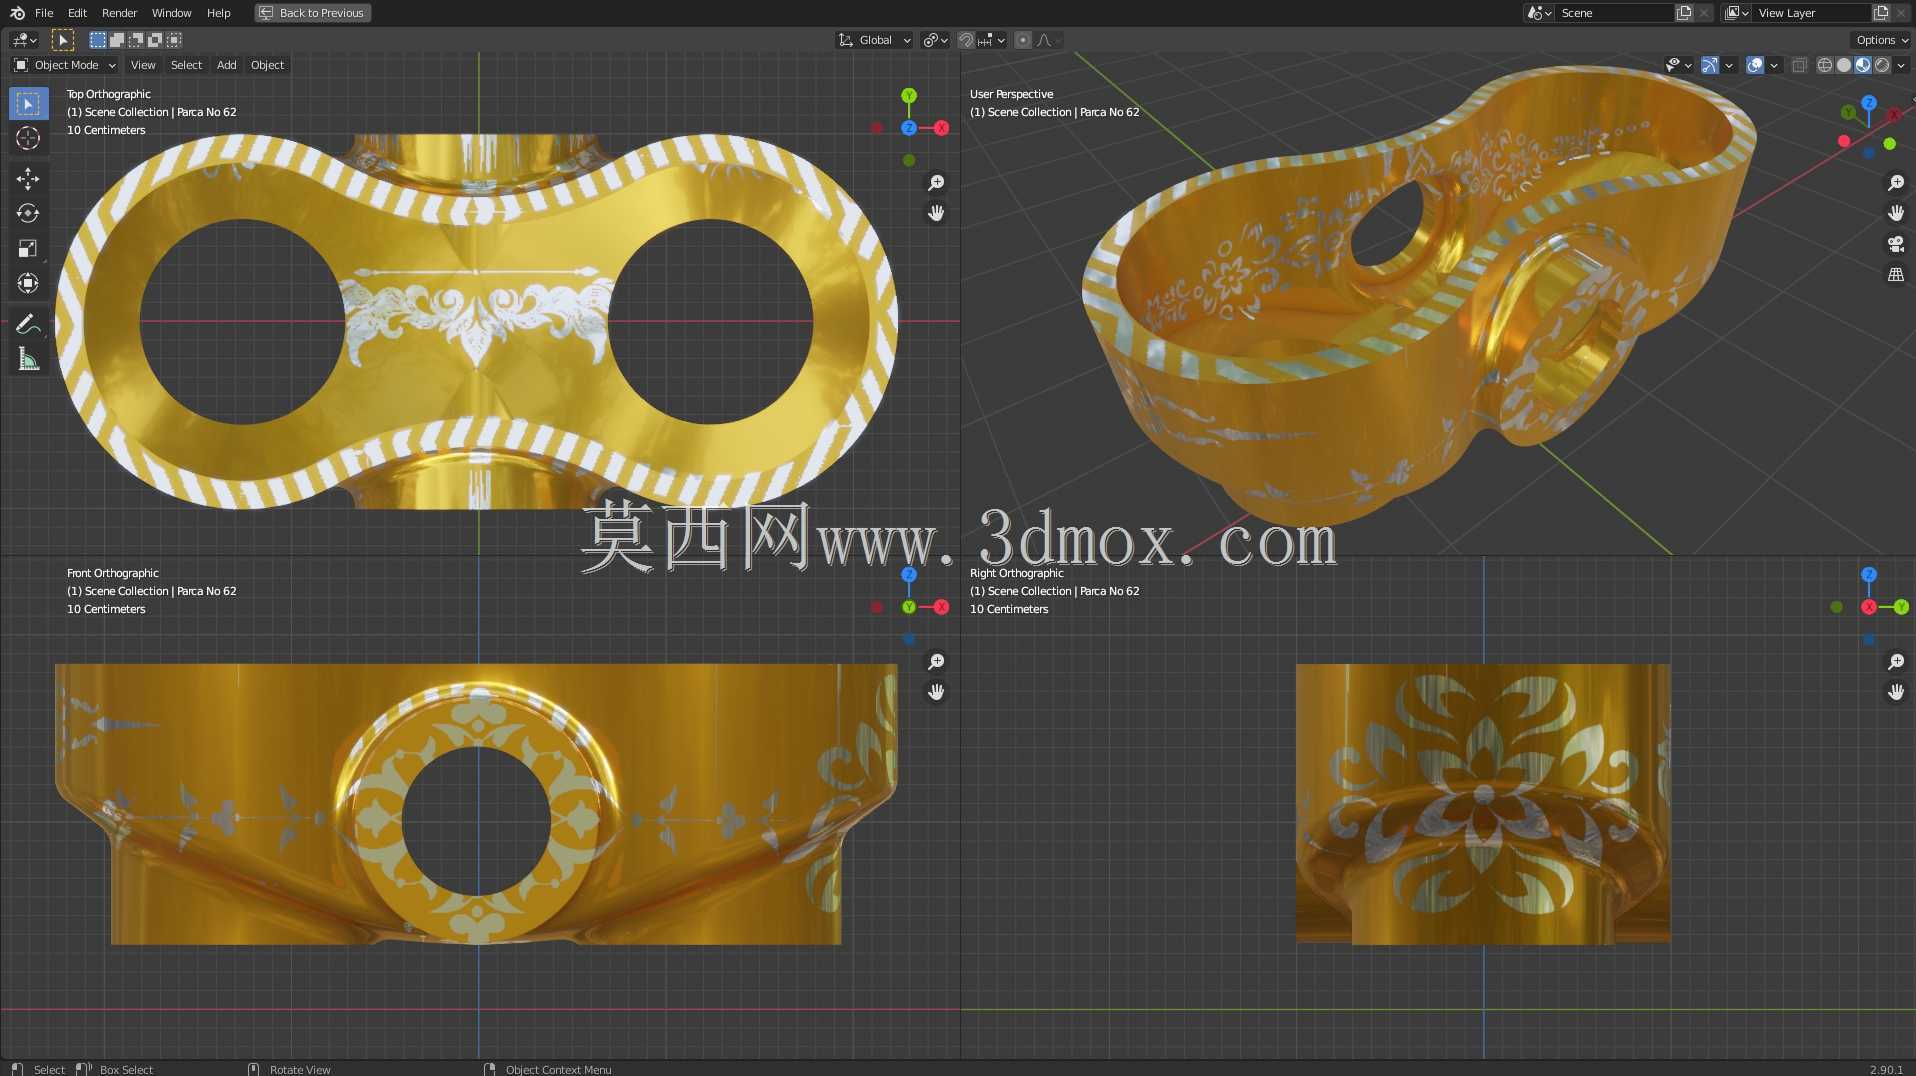Choose the Set New Selection mode icon

pyautogui.click(x=98, y=40)
